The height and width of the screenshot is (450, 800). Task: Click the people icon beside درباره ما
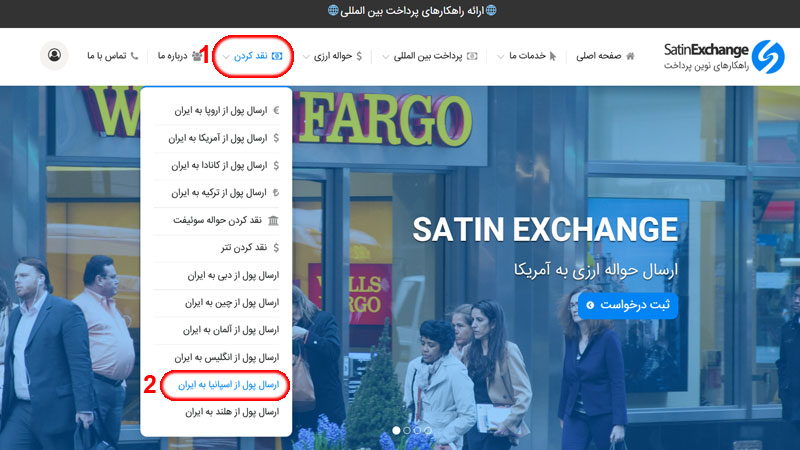point(197,56)
